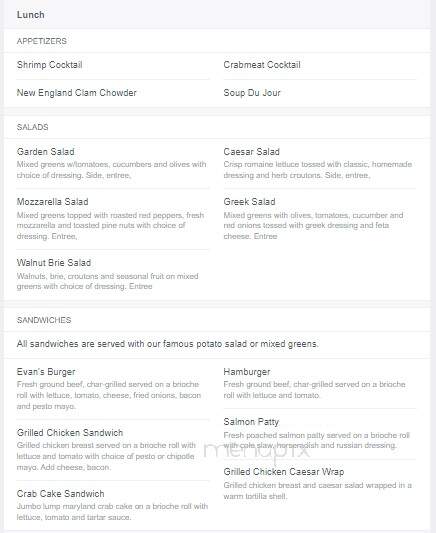Image resolution: width=436 pixels, height=533 pixels.
Task: Select the Lunch menu heading
Action: [x=31, y=15]
